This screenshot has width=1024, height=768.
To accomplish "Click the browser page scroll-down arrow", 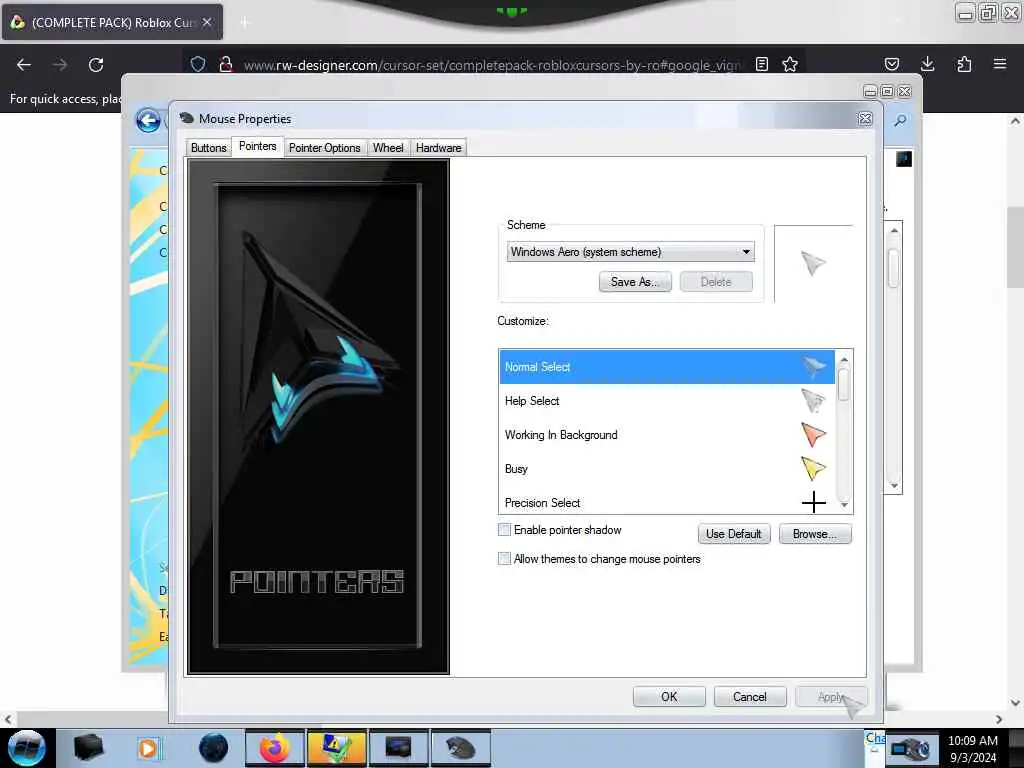I will [x=1015, y=703].
